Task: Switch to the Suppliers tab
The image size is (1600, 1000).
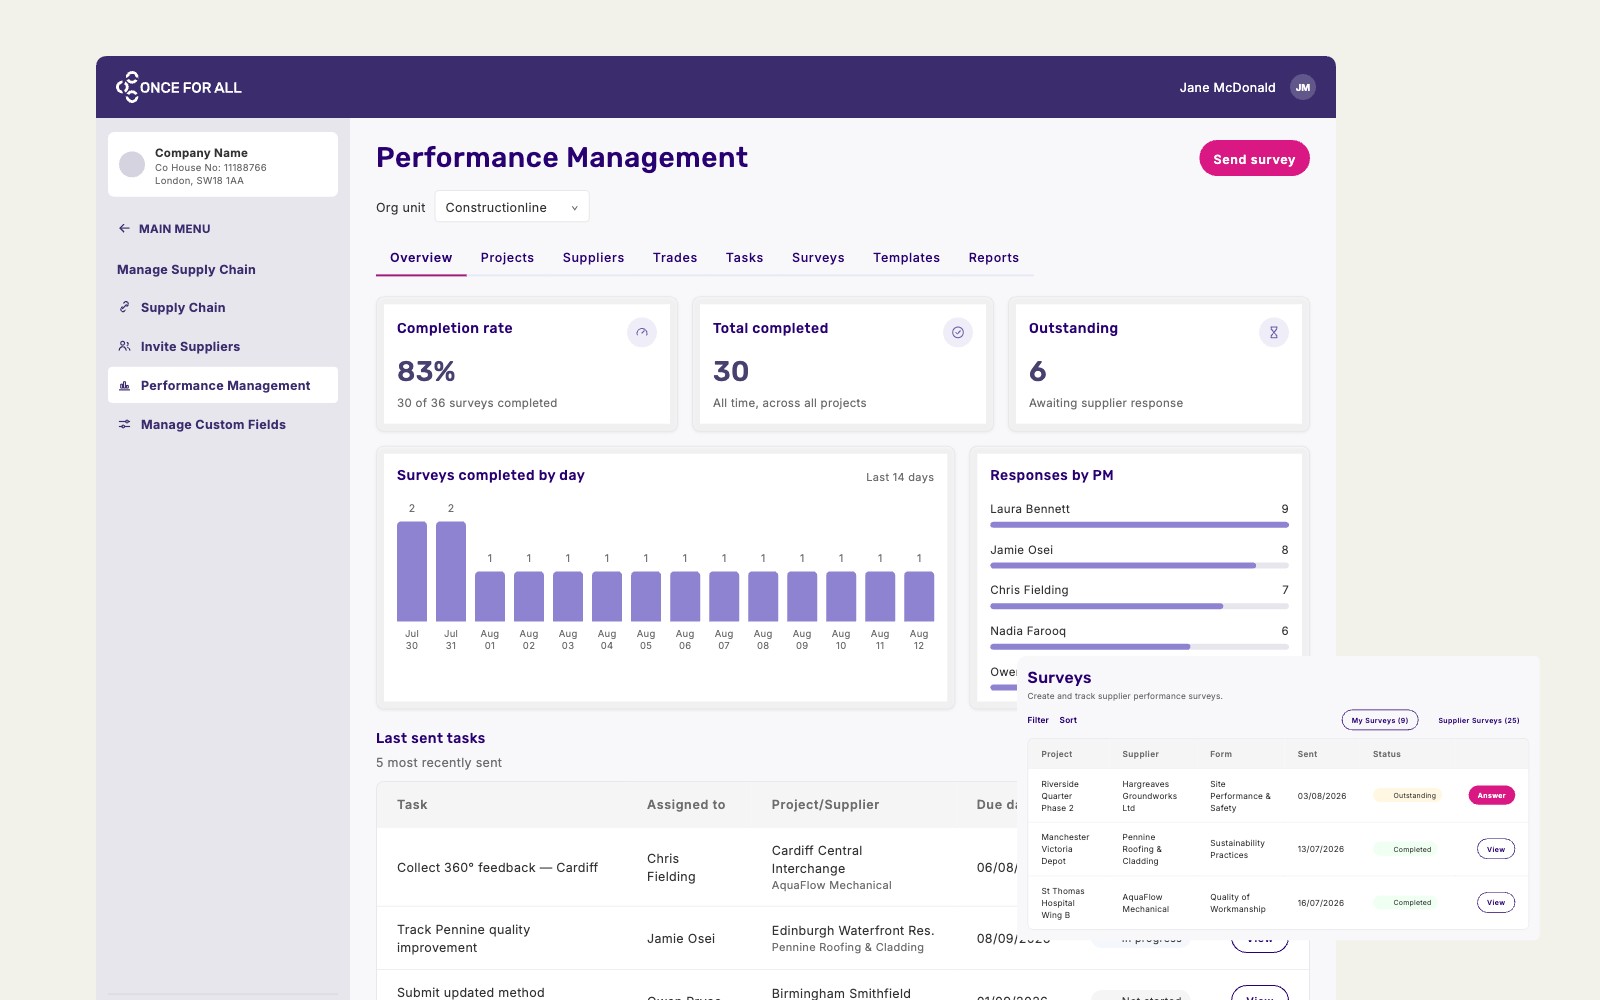Action: pyautogui.click(x=593, y=257)
